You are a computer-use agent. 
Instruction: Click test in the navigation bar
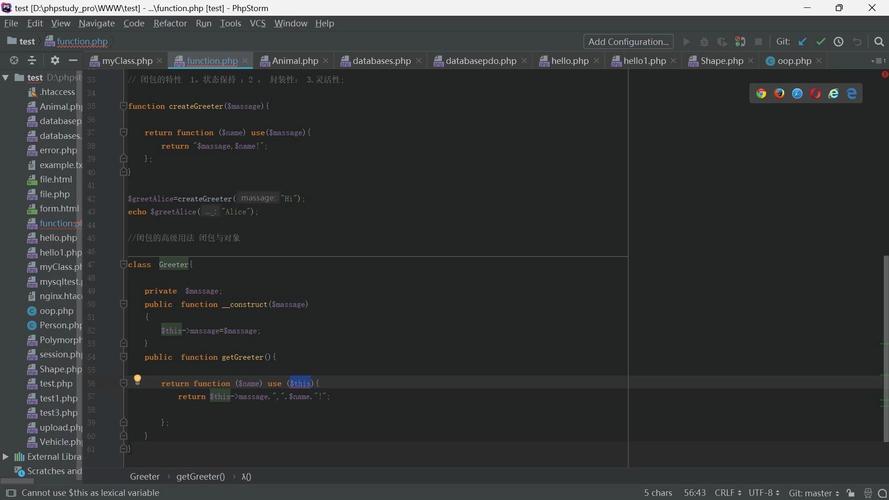coord(21,41)
